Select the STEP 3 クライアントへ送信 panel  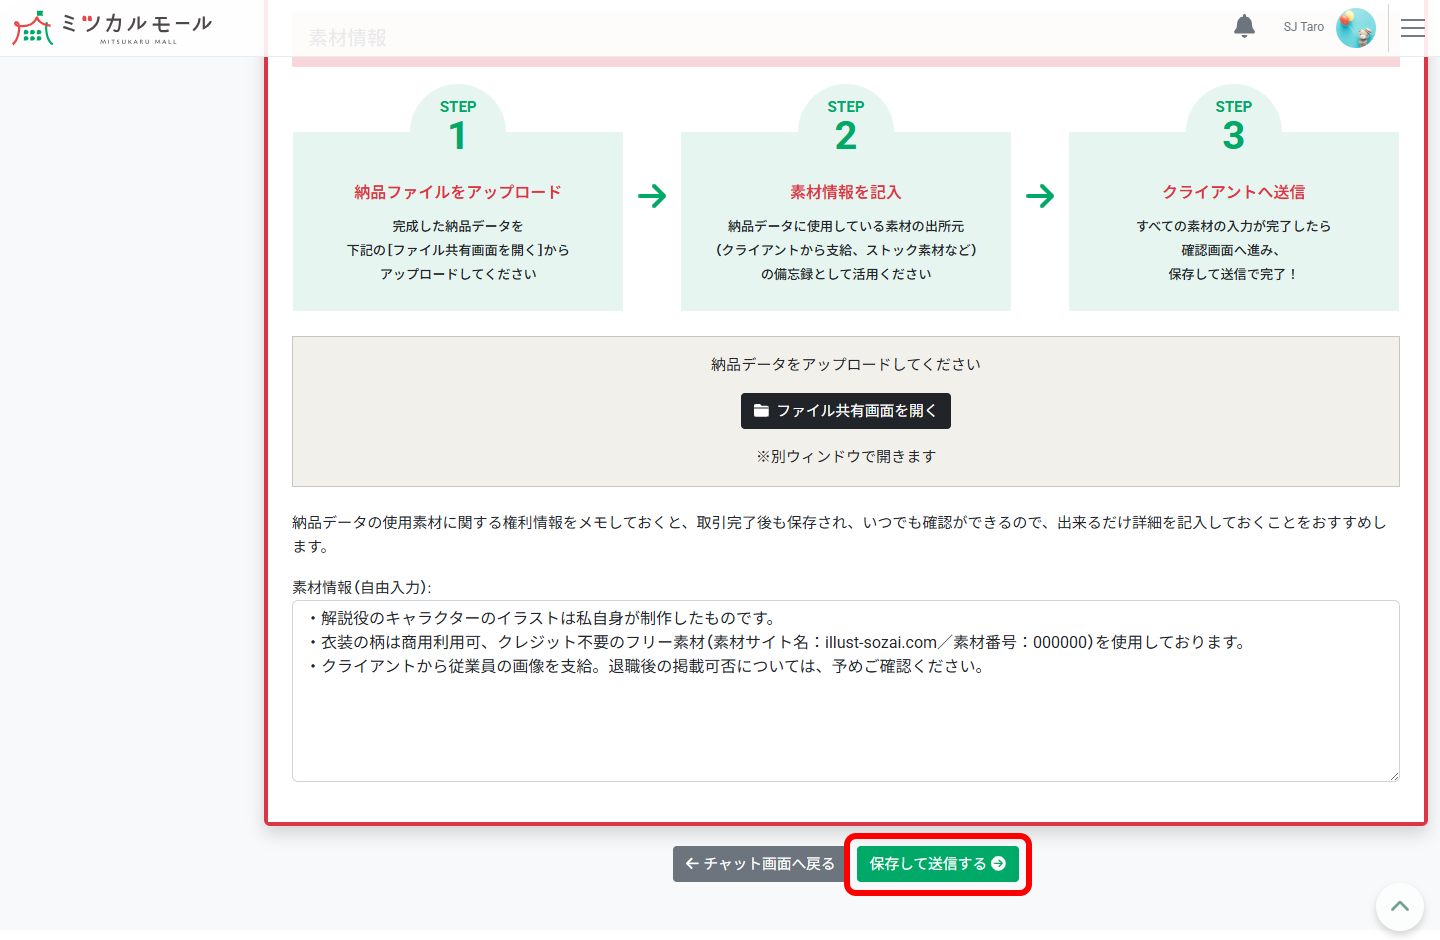[1233, 220]
